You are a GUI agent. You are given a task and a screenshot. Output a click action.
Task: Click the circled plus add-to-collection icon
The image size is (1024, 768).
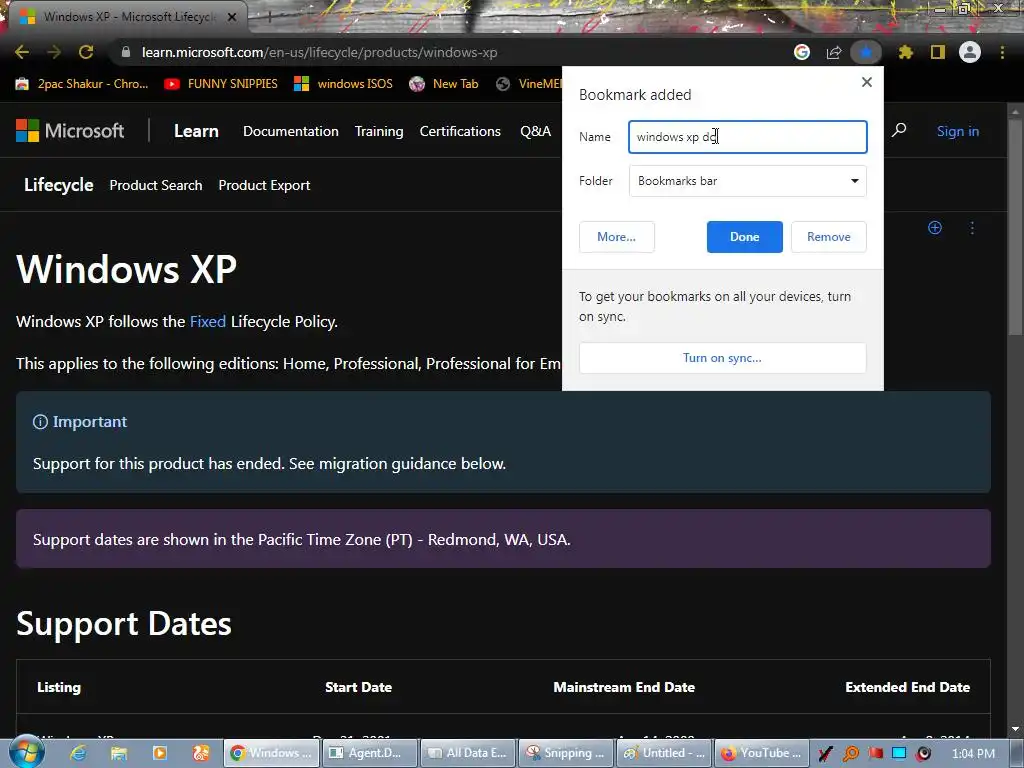(935, 227)
